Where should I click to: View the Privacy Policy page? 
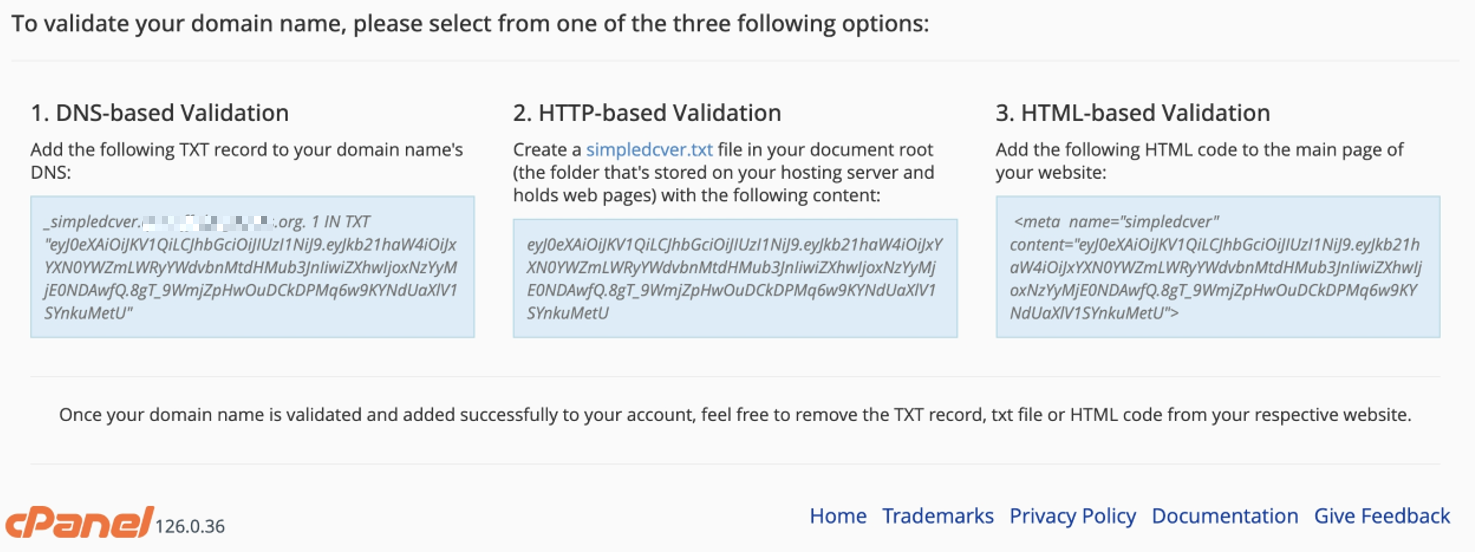[x=1072, y=516]
